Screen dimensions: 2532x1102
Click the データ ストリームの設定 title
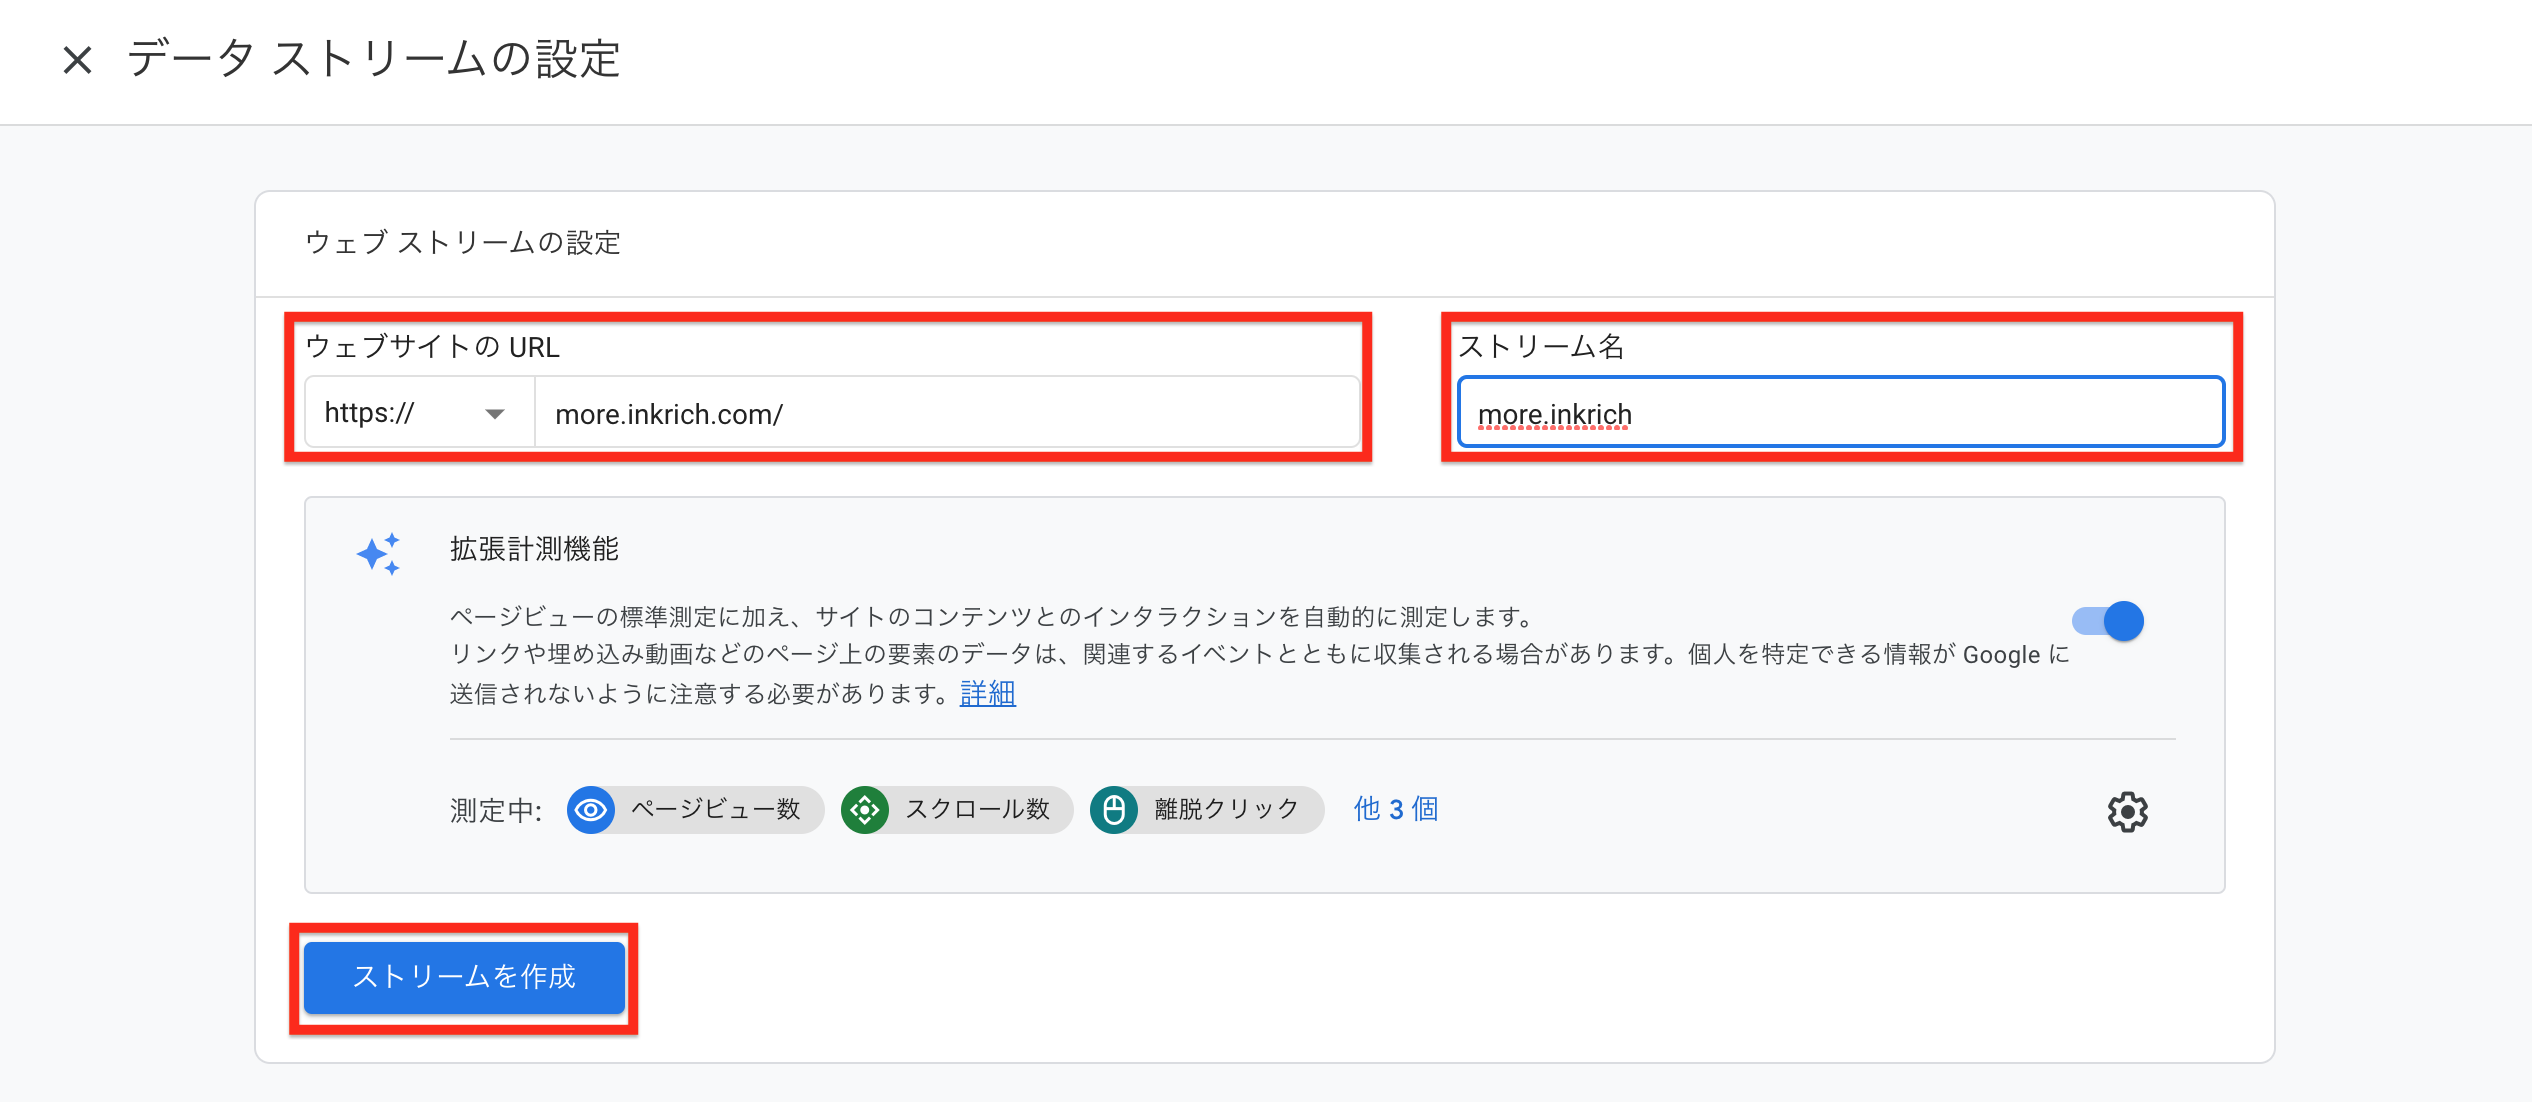coord(374,59)
